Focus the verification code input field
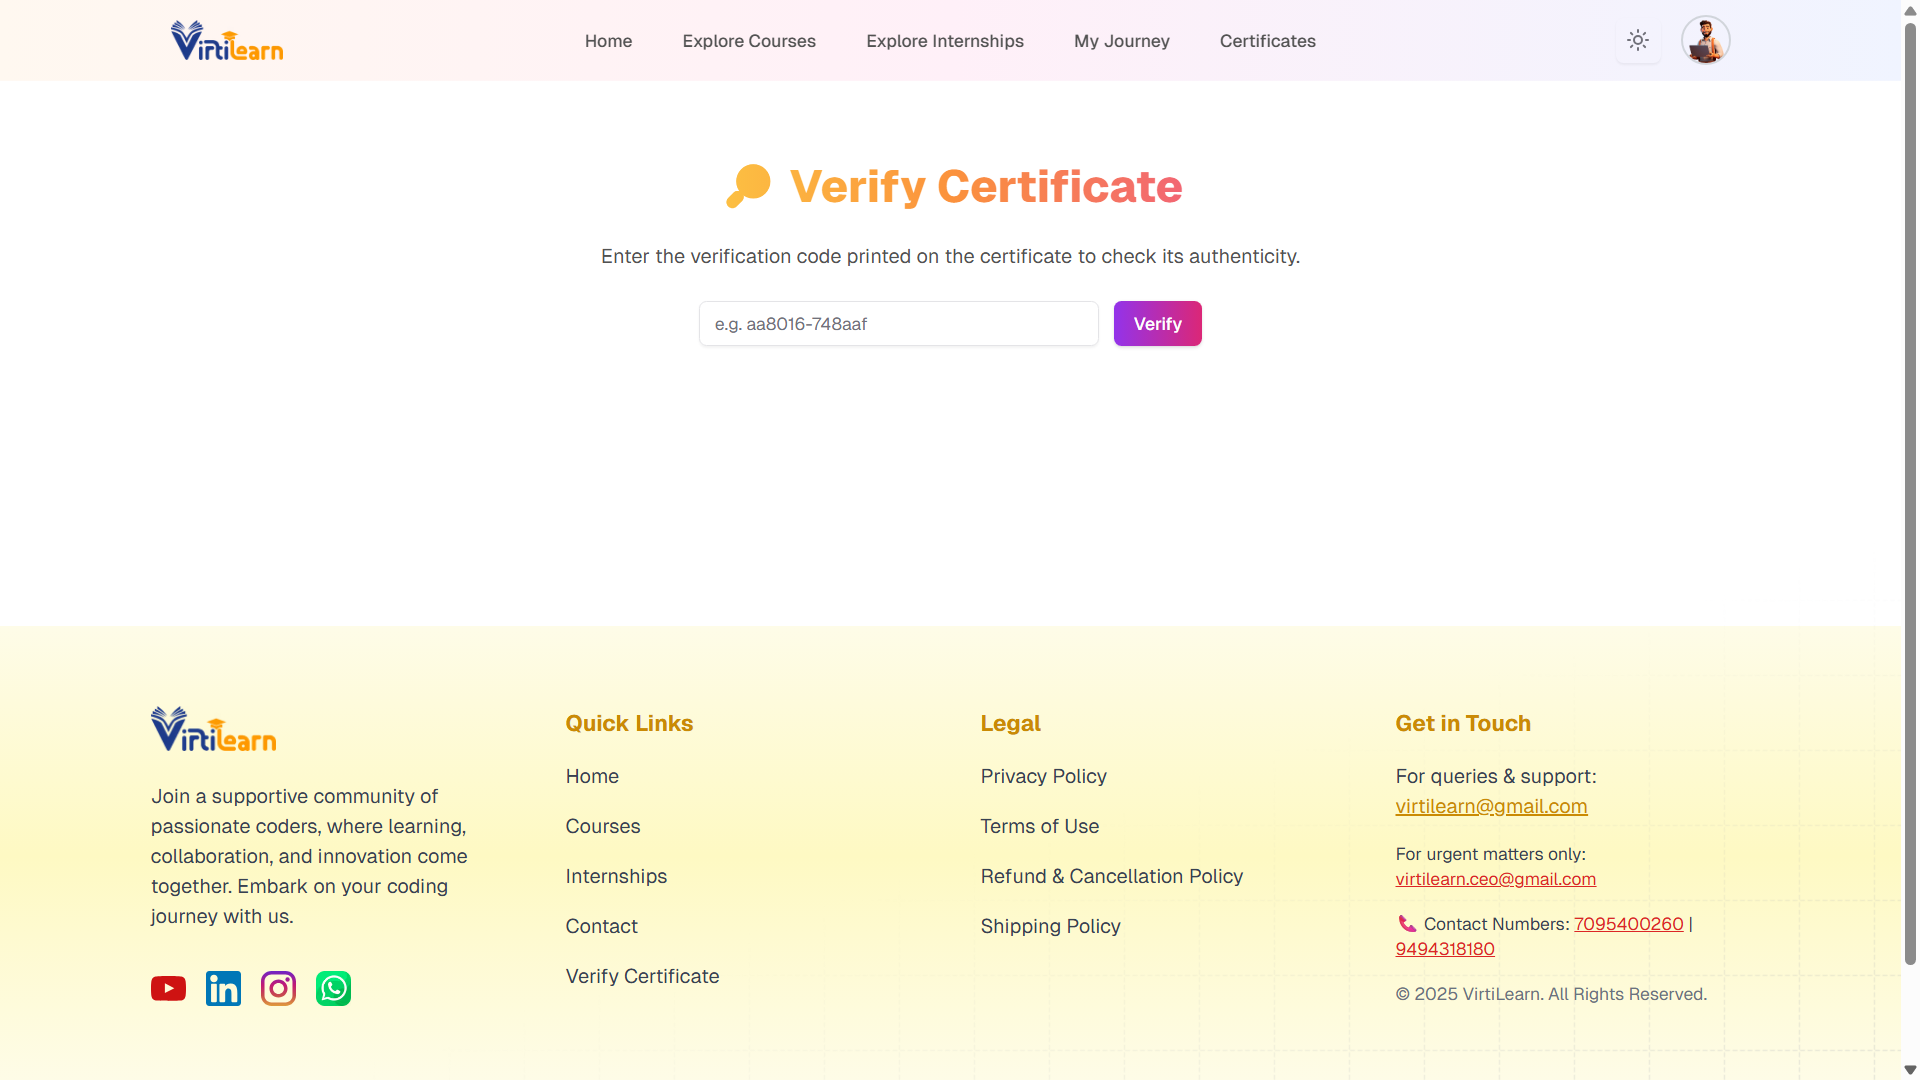The height and width of the screenshot is (1080, 1920). (898, 324)
